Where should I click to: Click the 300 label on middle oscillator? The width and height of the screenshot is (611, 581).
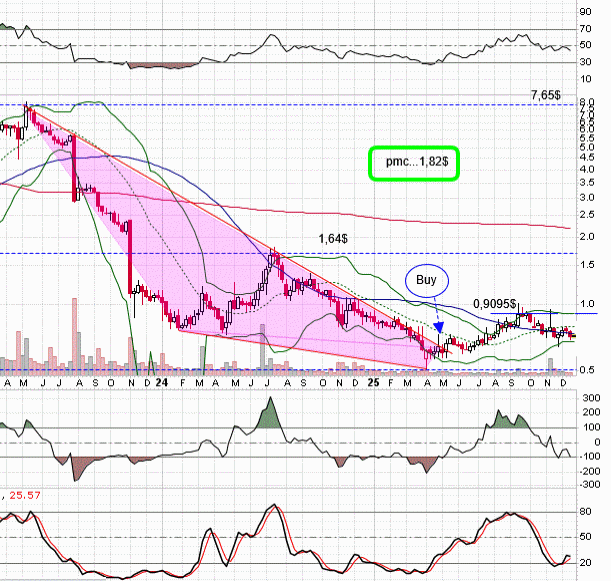tap(592, 399)
